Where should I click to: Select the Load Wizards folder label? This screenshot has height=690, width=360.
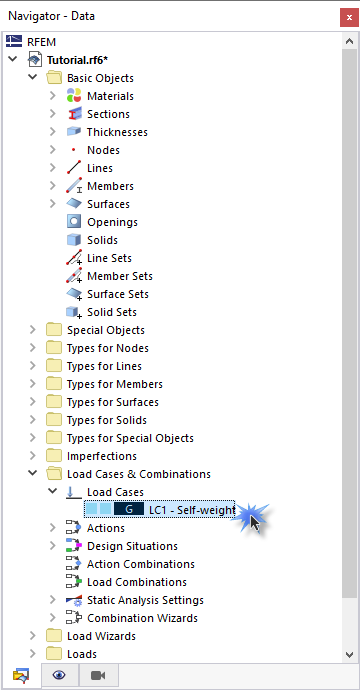[101, 636]
